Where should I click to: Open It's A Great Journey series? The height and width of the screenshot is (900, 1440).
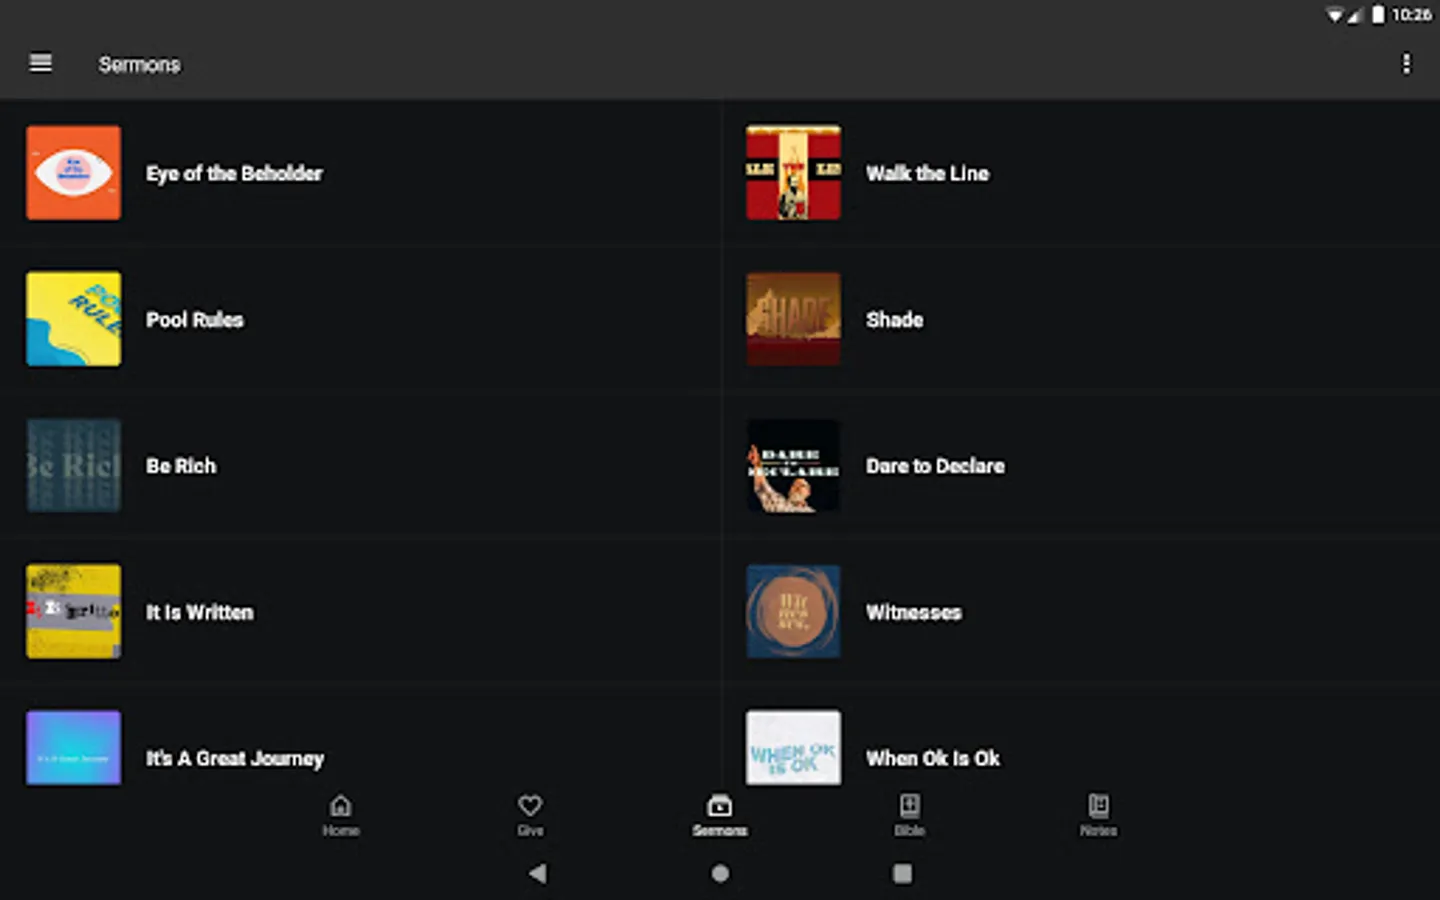coord(360,750)
